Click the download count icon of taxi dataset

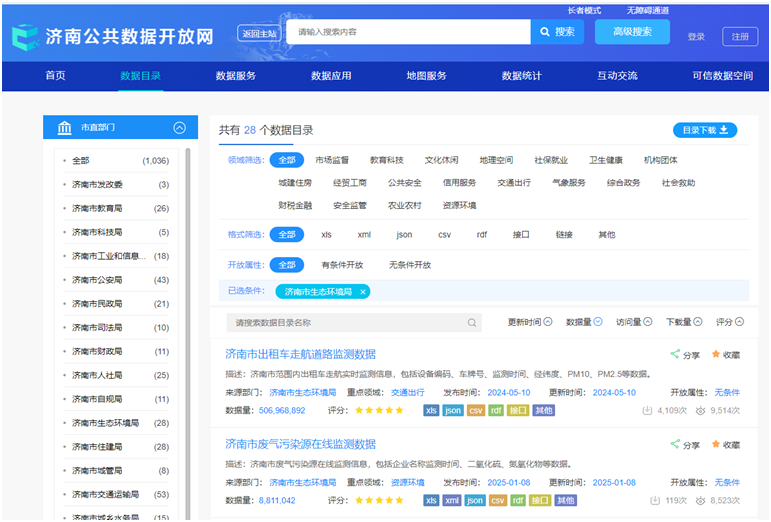point(647,410)
